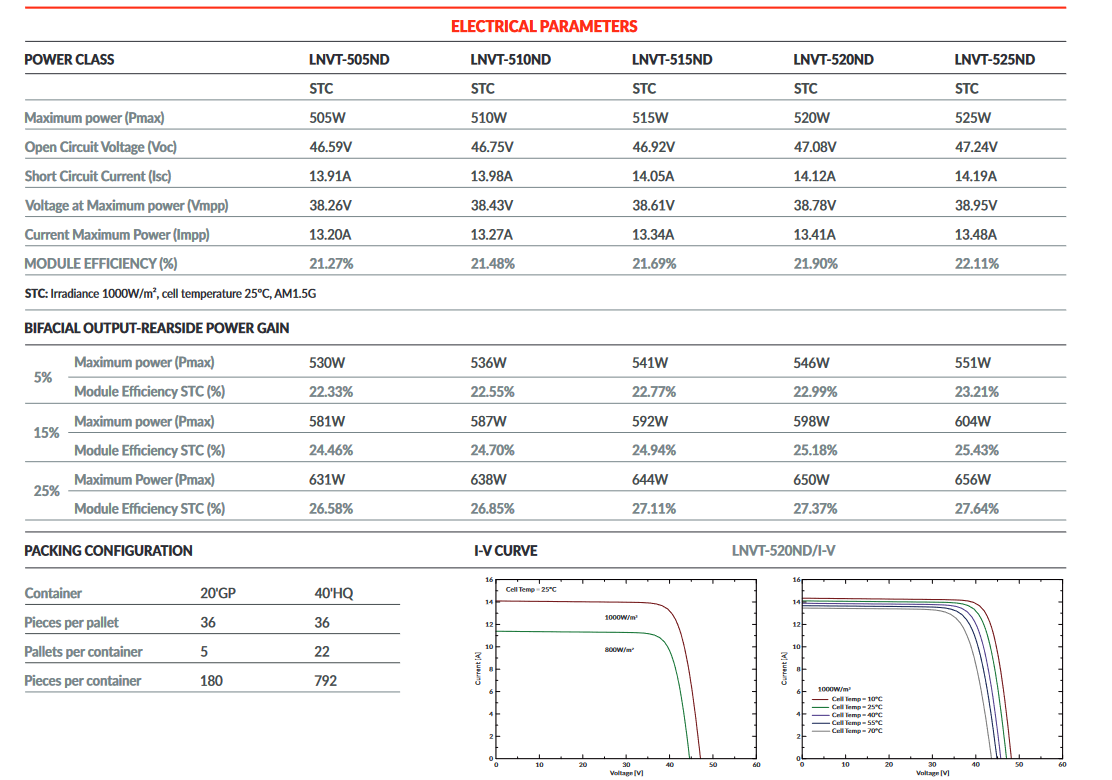Click the 656W maximum power value
The width and height of the screenshot is (1112, 780).
point(972,480)
